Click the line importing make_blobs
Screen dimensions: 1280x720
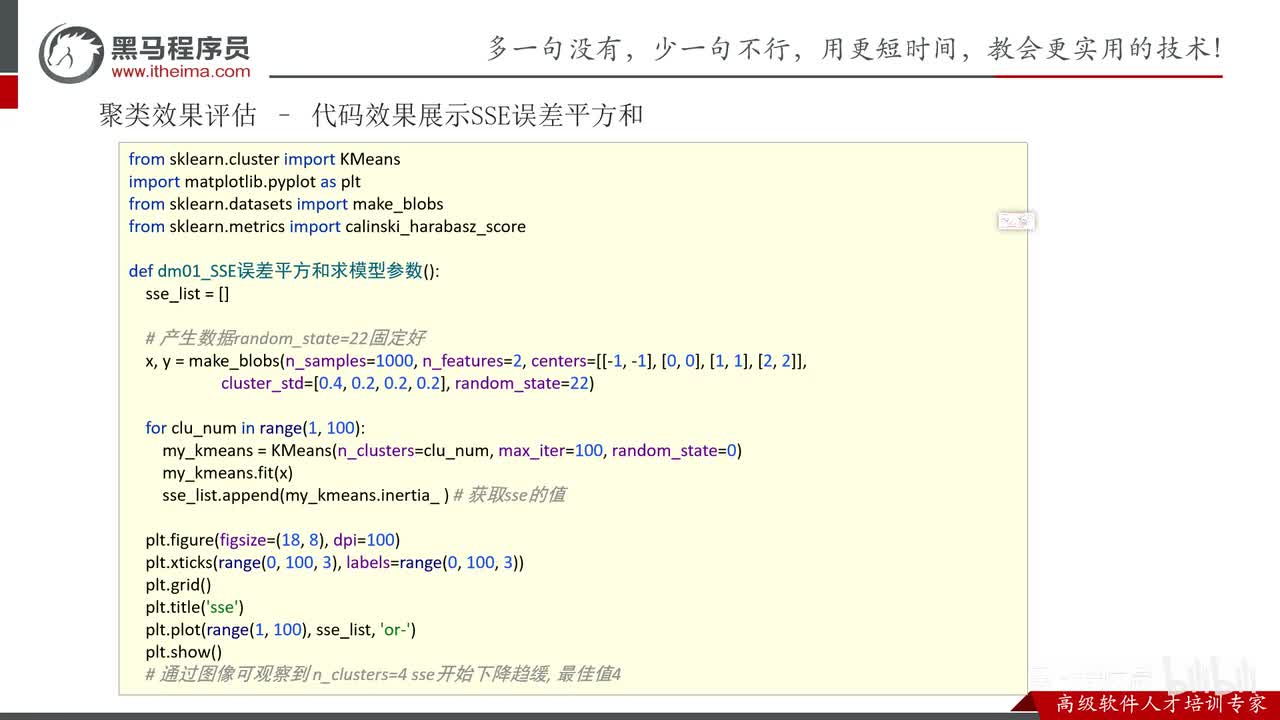(286, 204)
